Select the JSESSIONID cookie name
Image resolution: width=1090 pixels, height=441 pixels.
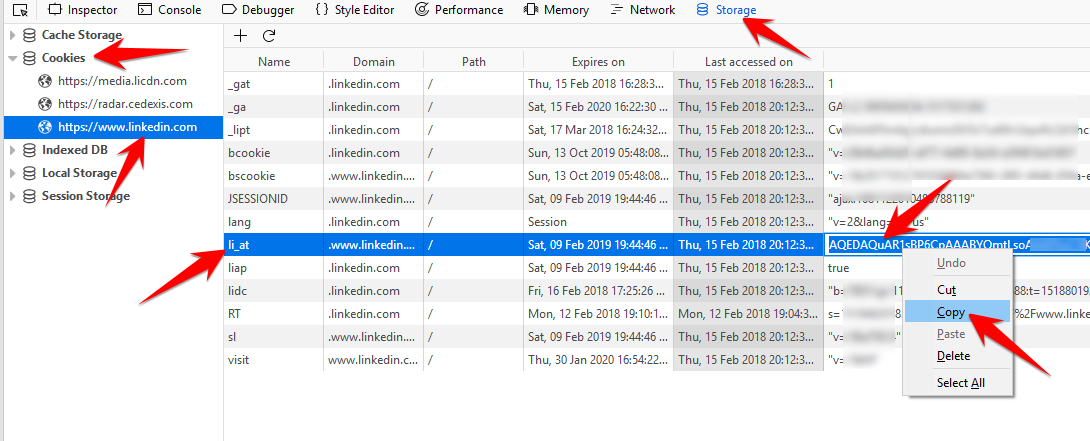tap(257, 199)
